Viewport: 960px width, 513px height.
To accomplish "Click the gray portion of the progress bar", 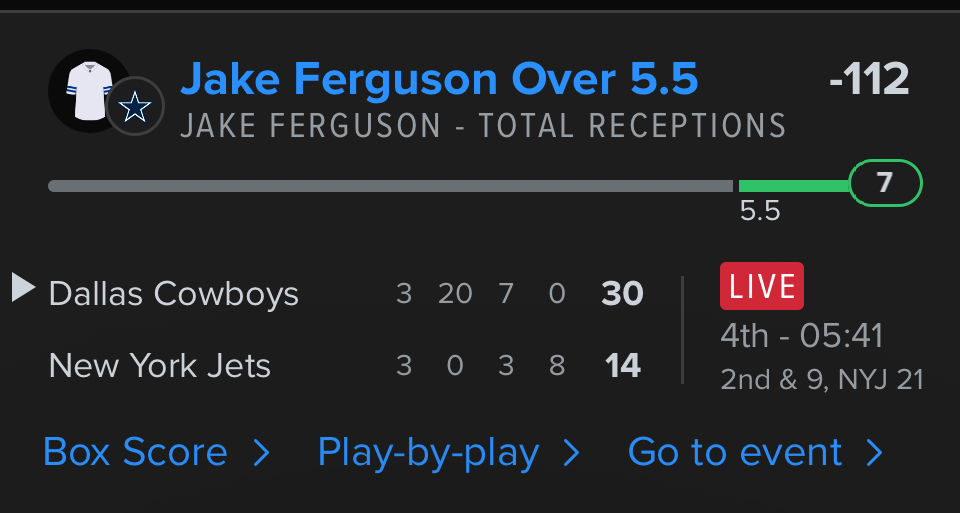I will point(390,186).
